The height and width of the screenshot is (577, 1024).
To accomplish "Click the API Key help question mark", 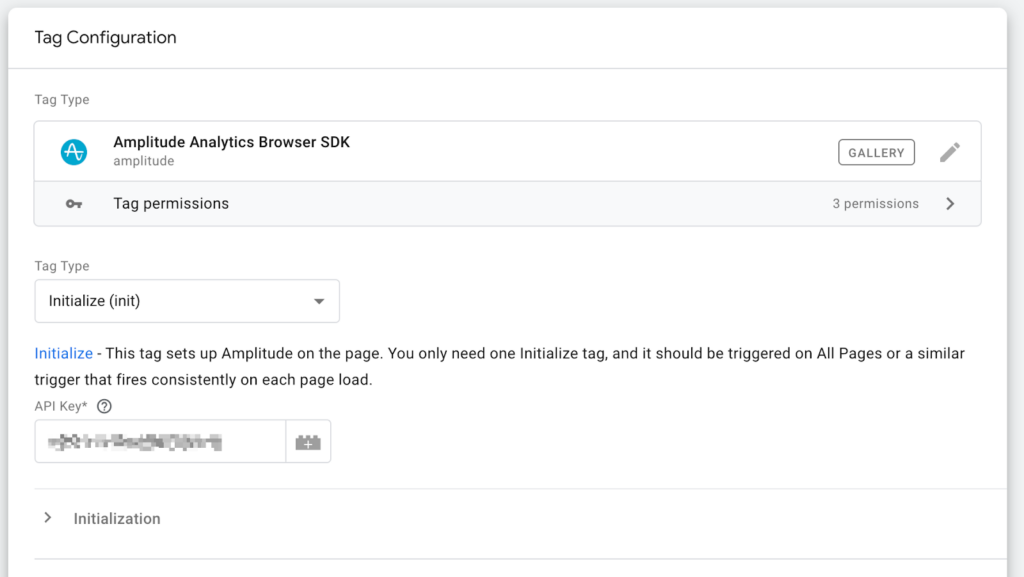I will [x=104, y=406].
